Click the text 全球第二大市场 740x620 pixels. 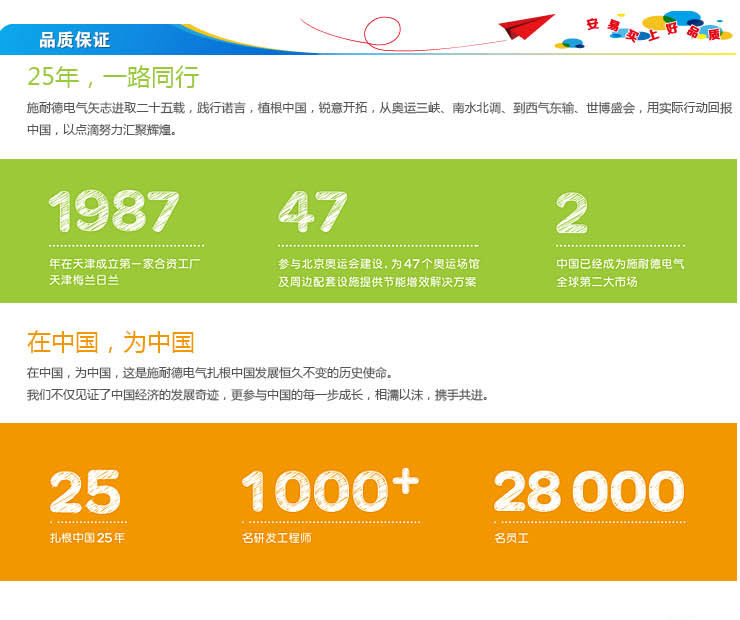point(597,282)
